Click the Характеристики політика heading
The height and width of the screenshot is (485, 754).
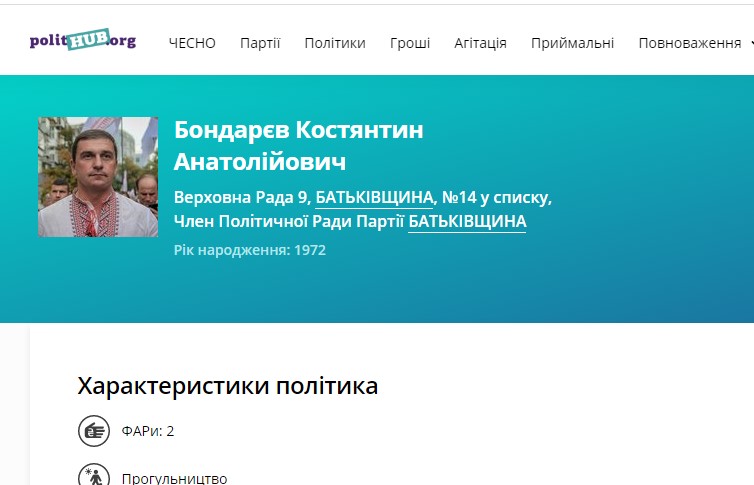pyautogui.click(x=228, y=386)
